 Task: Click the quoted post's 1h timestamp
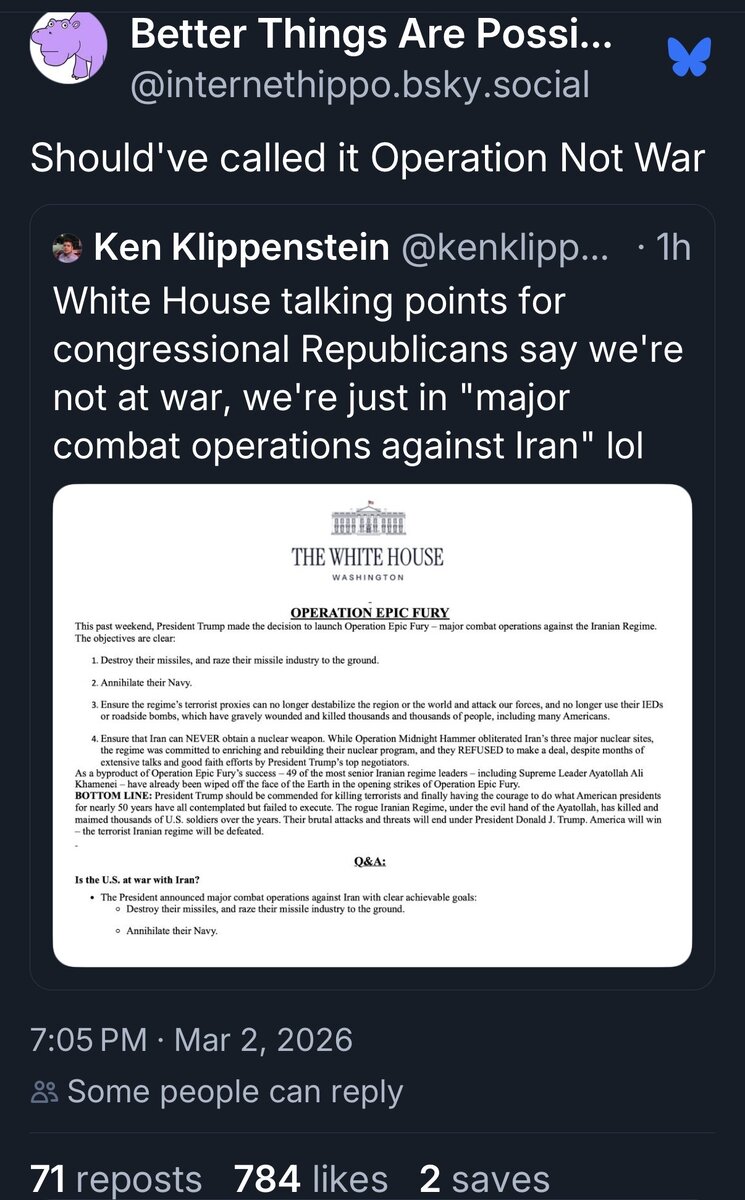coord(672,247)
